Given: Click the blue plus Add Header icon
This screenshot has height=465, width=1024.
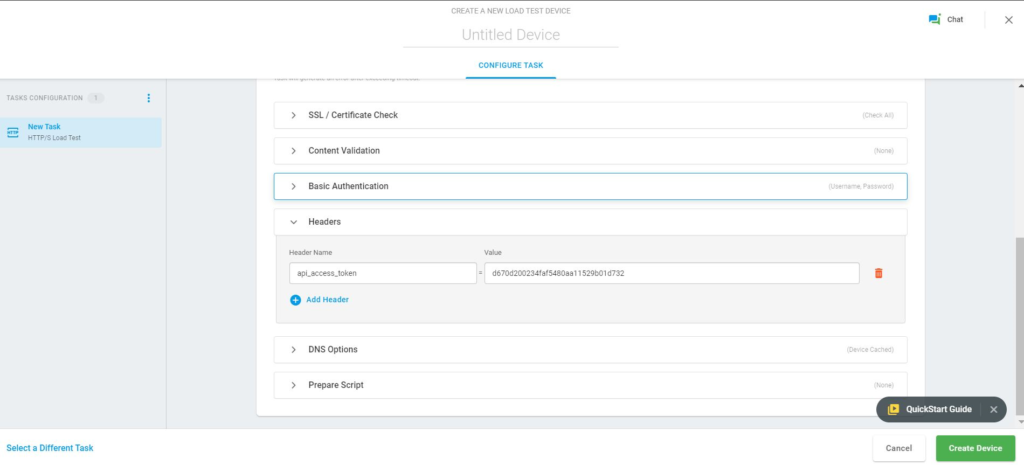Looking at the screenshot, I should 295,299.
